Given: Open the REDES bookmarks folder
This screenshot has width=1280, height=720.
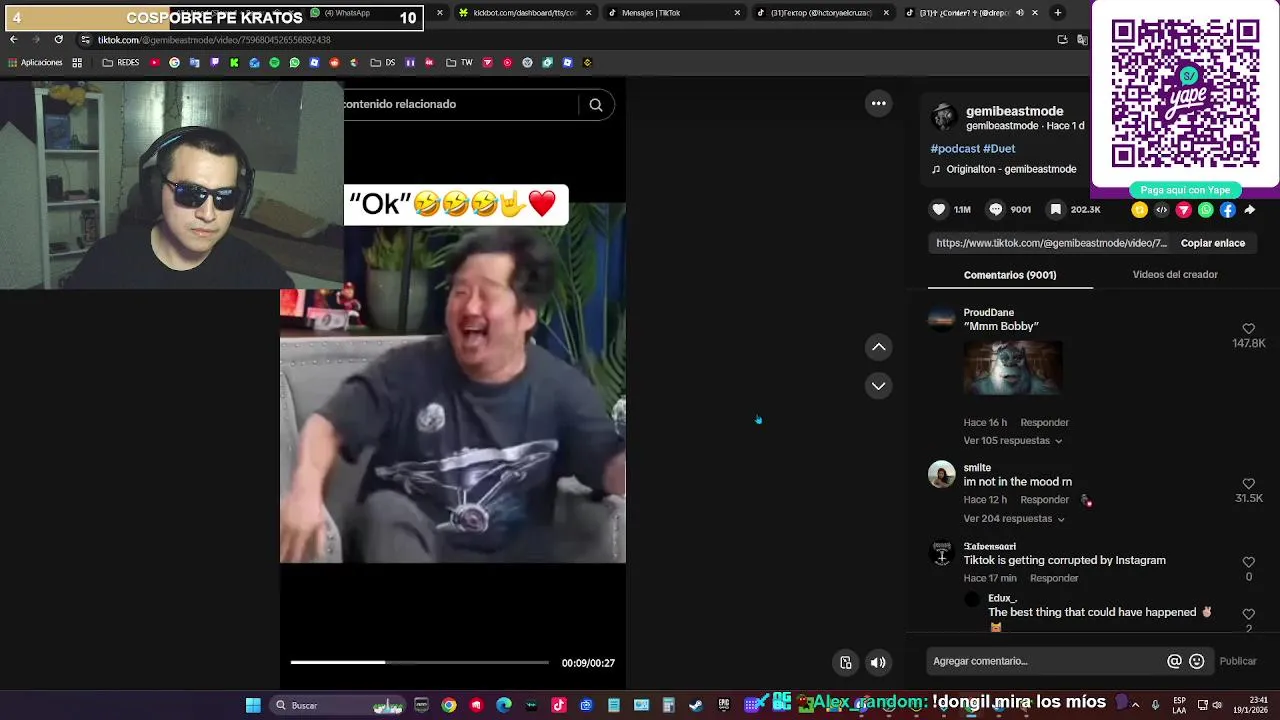Looking at the screenshot, I should 121,62.
